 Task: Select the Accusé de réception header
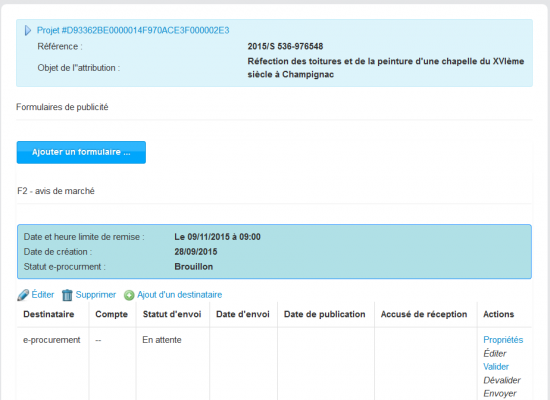(424, 314)
